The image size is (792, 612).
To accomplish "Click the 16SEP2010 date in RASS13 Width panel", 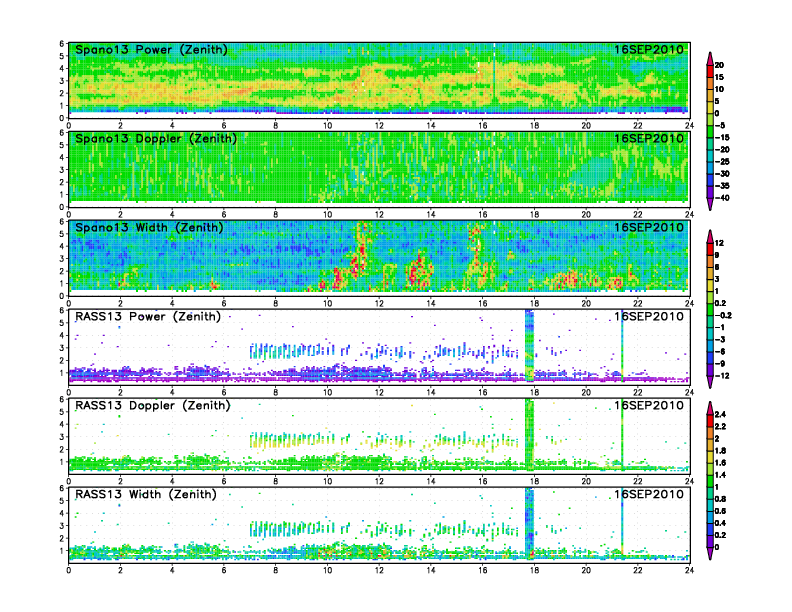I will pyautogui.click(x=649, y=494).
